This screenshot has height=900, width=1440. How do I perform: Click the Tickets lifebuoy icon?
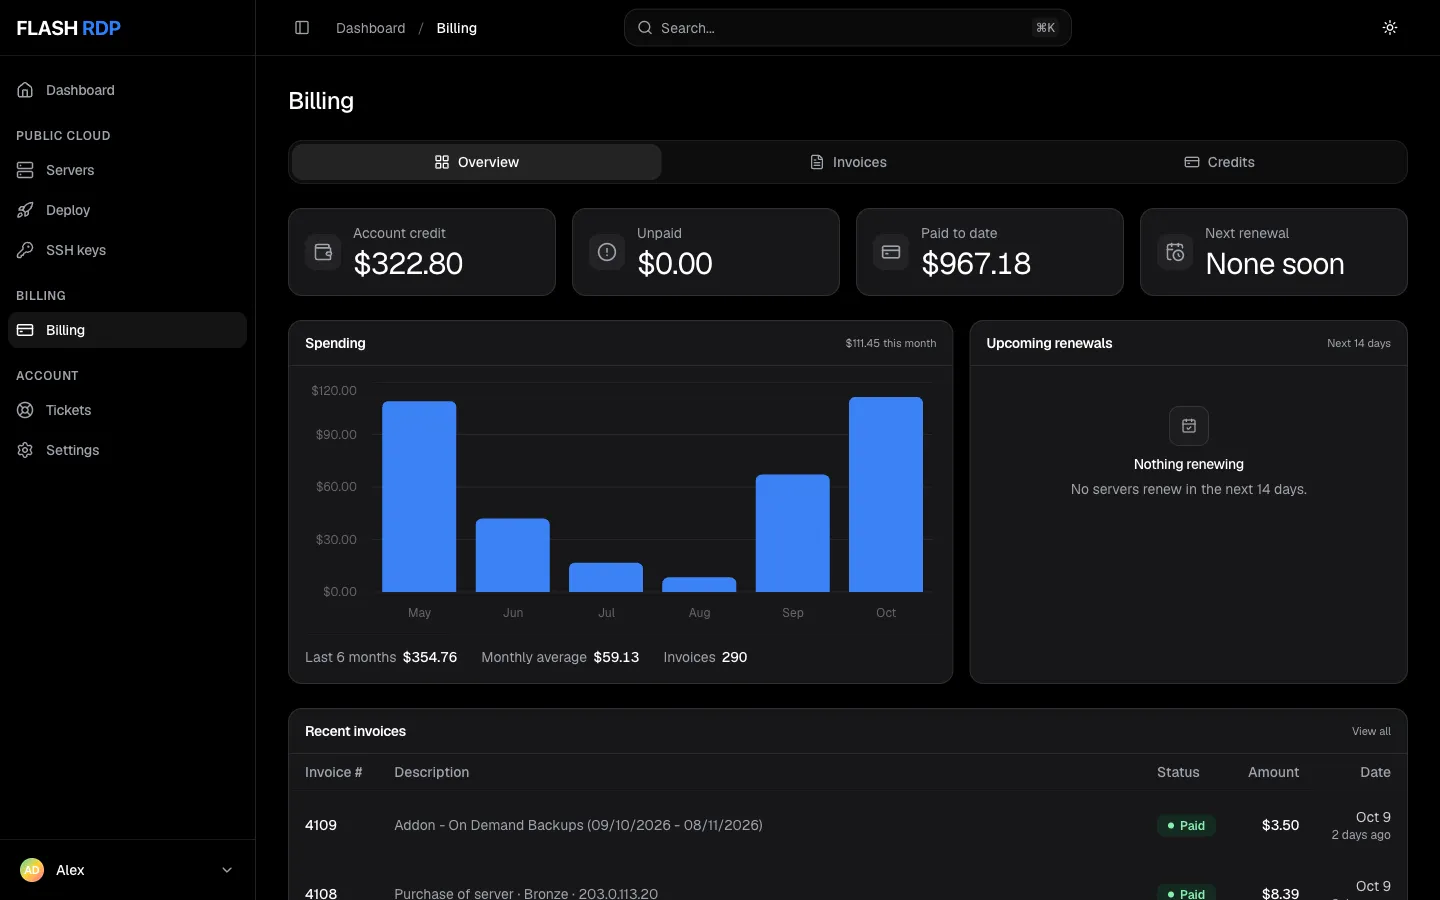25,410
